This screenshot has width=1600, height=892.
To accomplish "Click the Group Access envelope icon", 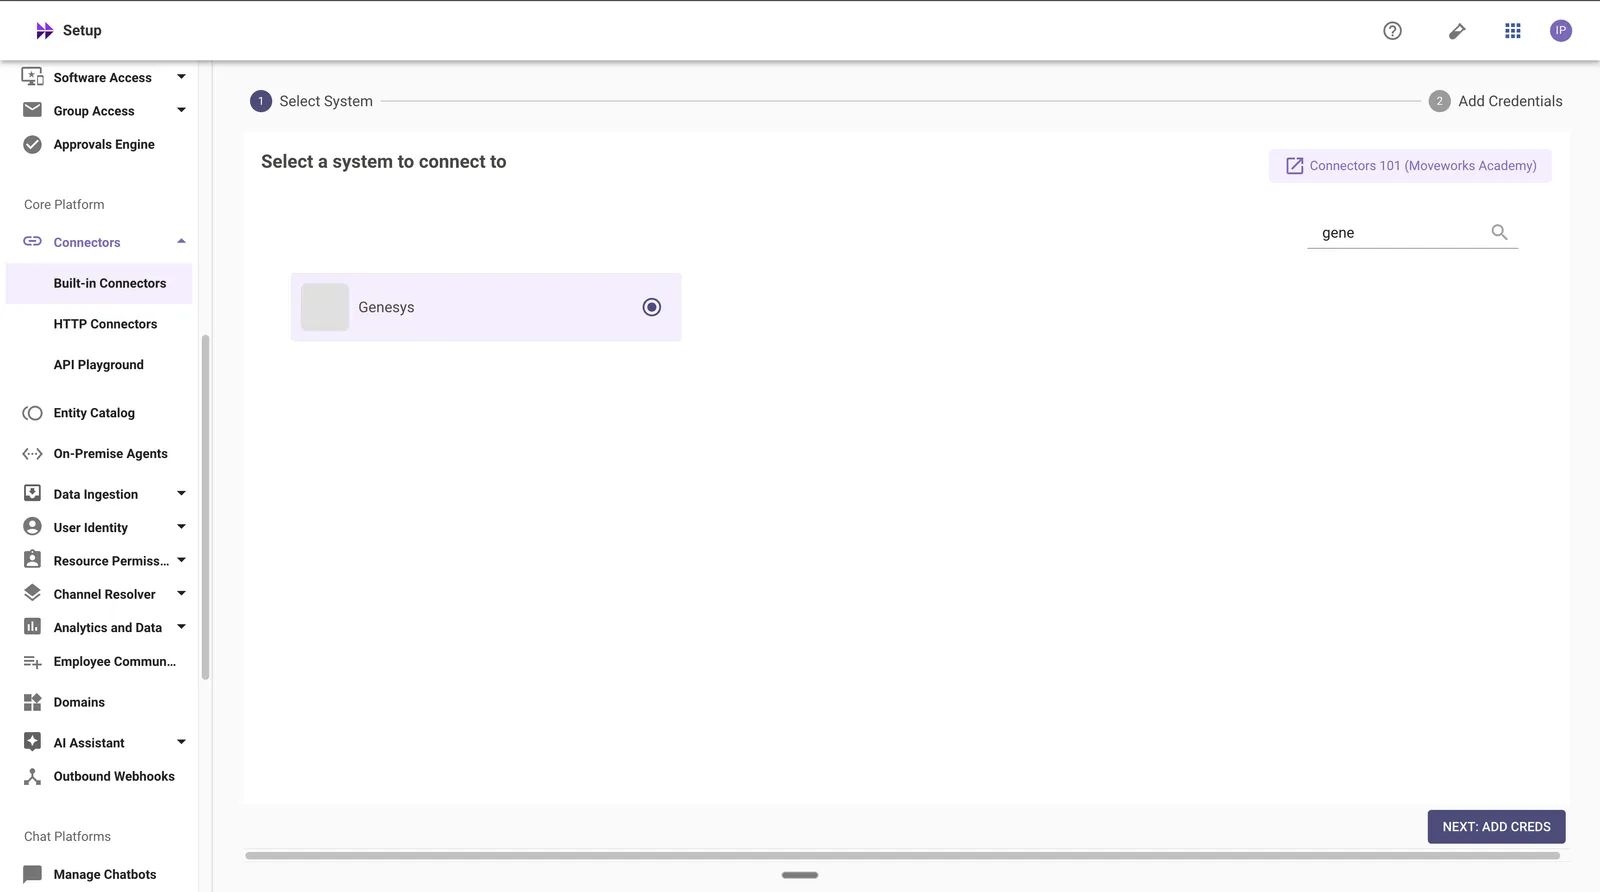I will pyautogui.click(x=33, y=110).
